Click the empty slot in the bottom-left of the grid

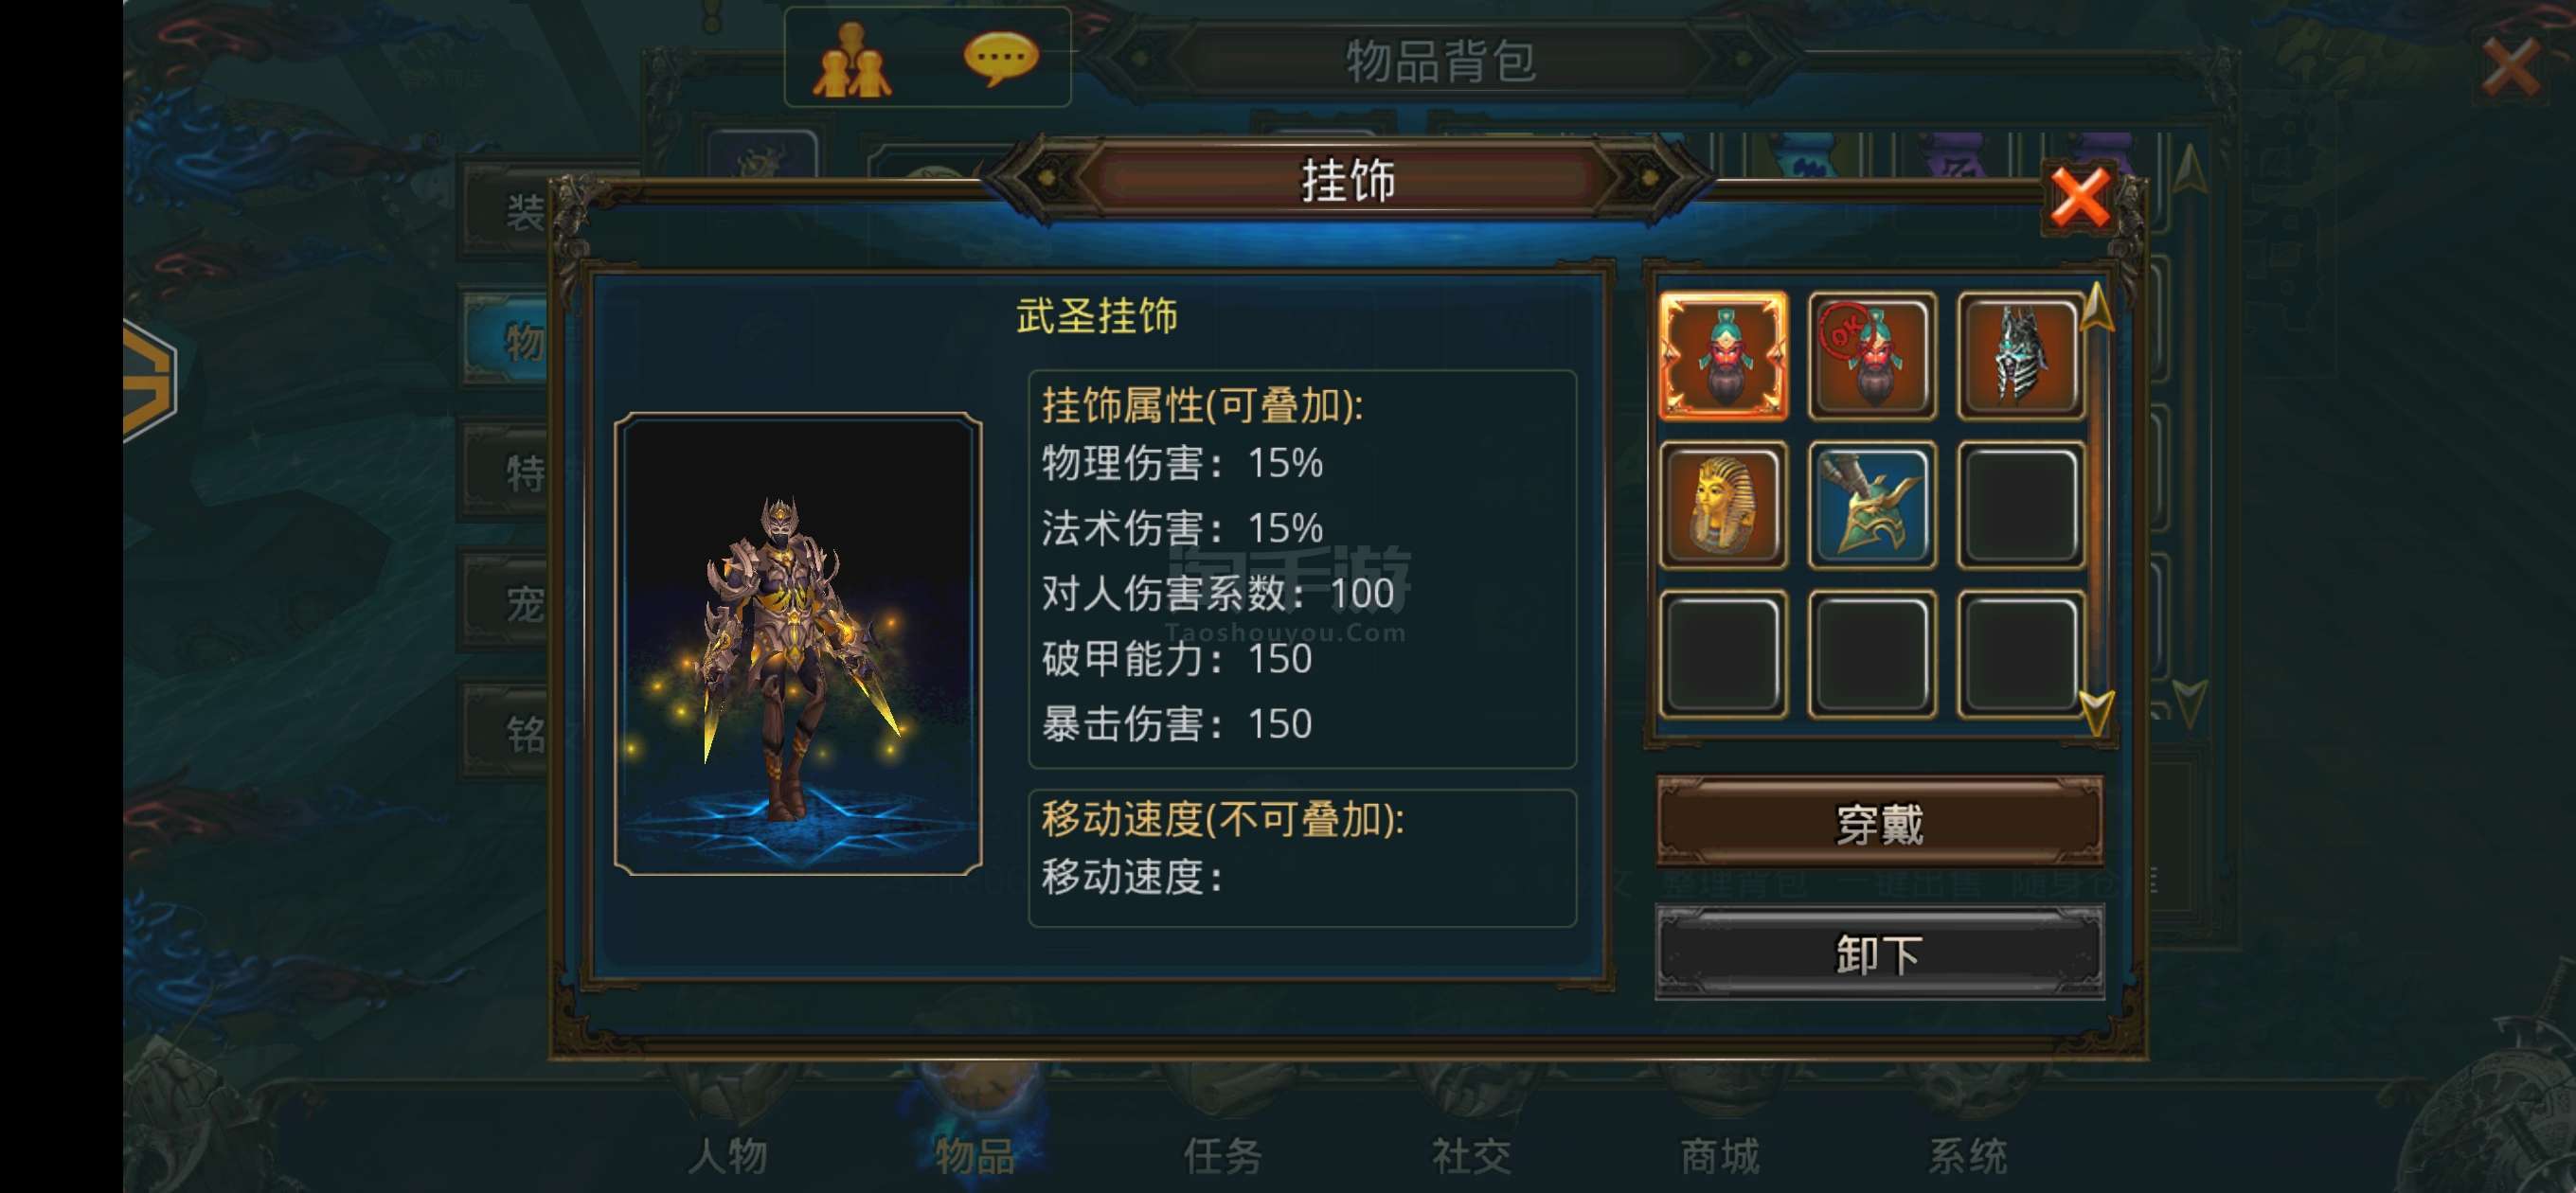click(1722, 654)
